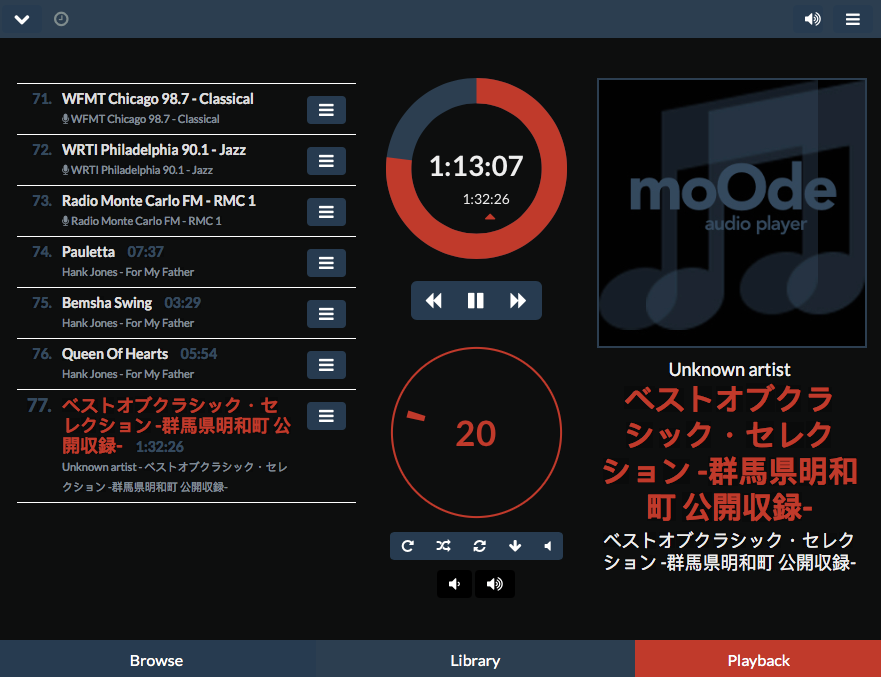This screenshot has width=881, height=677.
Task: Click the speaker icon in top bar
Action: (x=812, y=19)
